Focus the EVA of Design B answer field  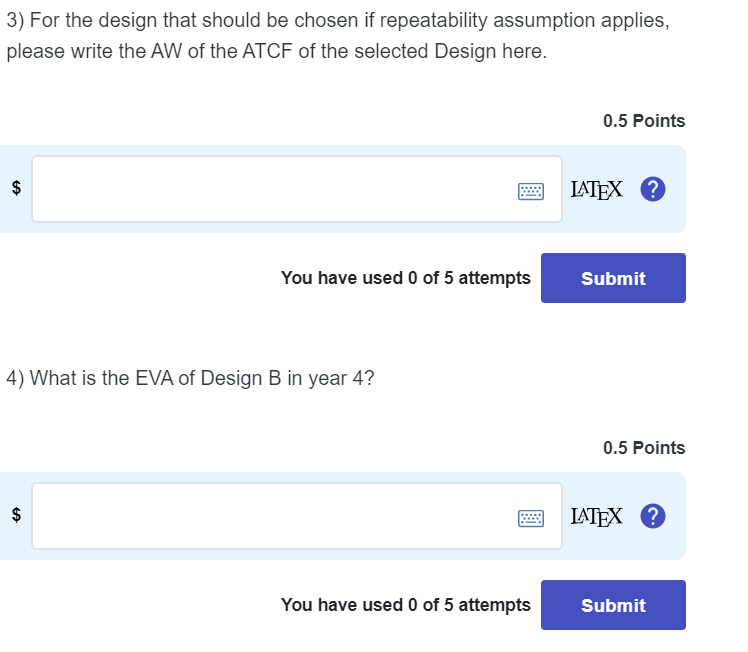pos(272,516)
